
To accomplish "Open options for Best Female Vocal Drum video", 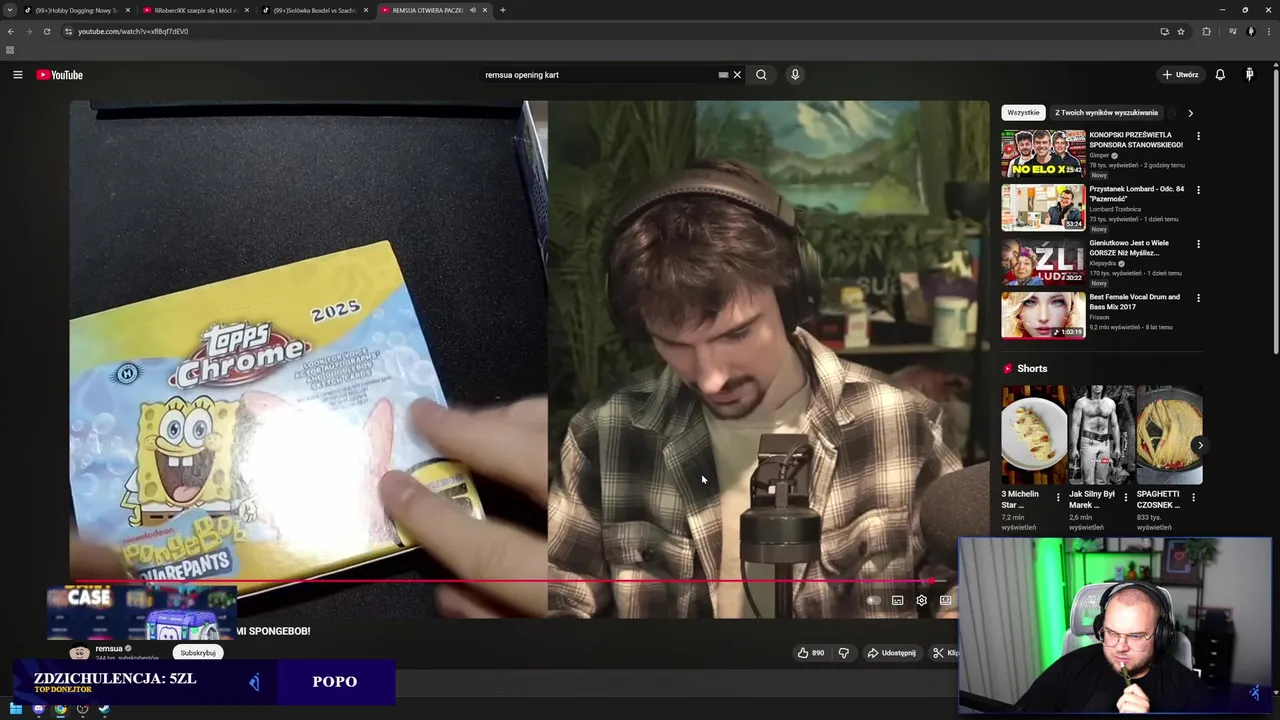I will point(1198,298).
